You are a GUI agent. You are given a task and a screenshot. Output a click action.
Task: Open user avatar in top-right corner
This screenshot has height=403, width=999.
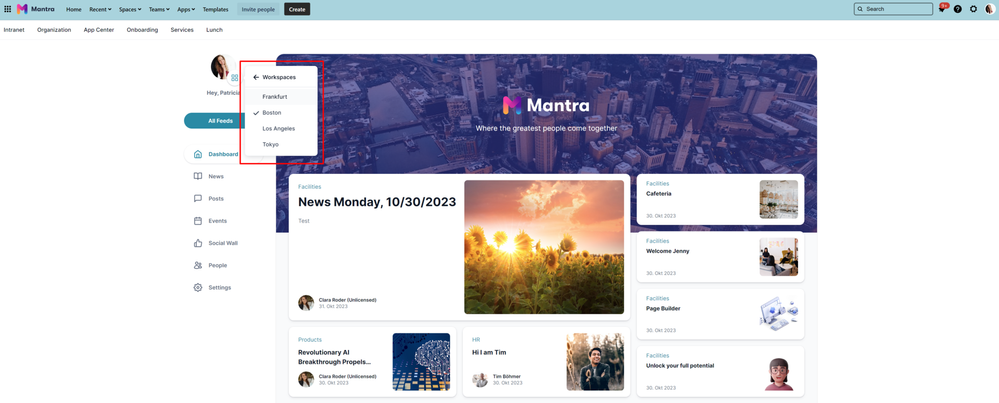point(989,10)
